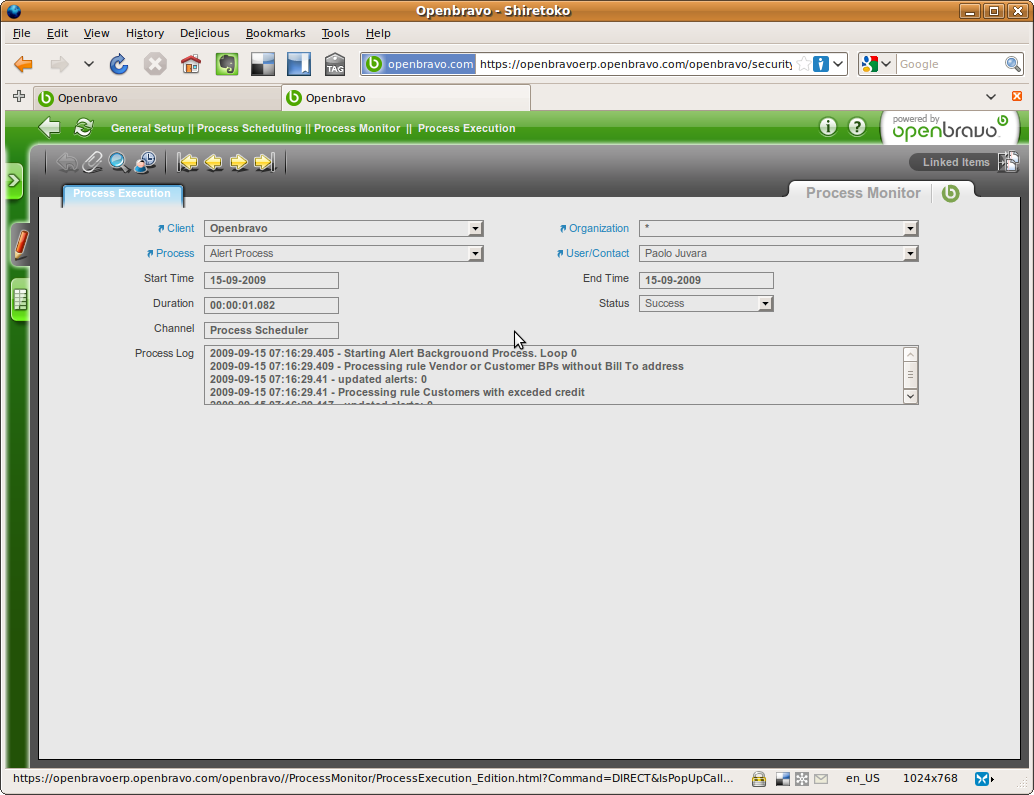1034x795 pixels.
Task: Click the Linked Items button
Action: (956, 162)
